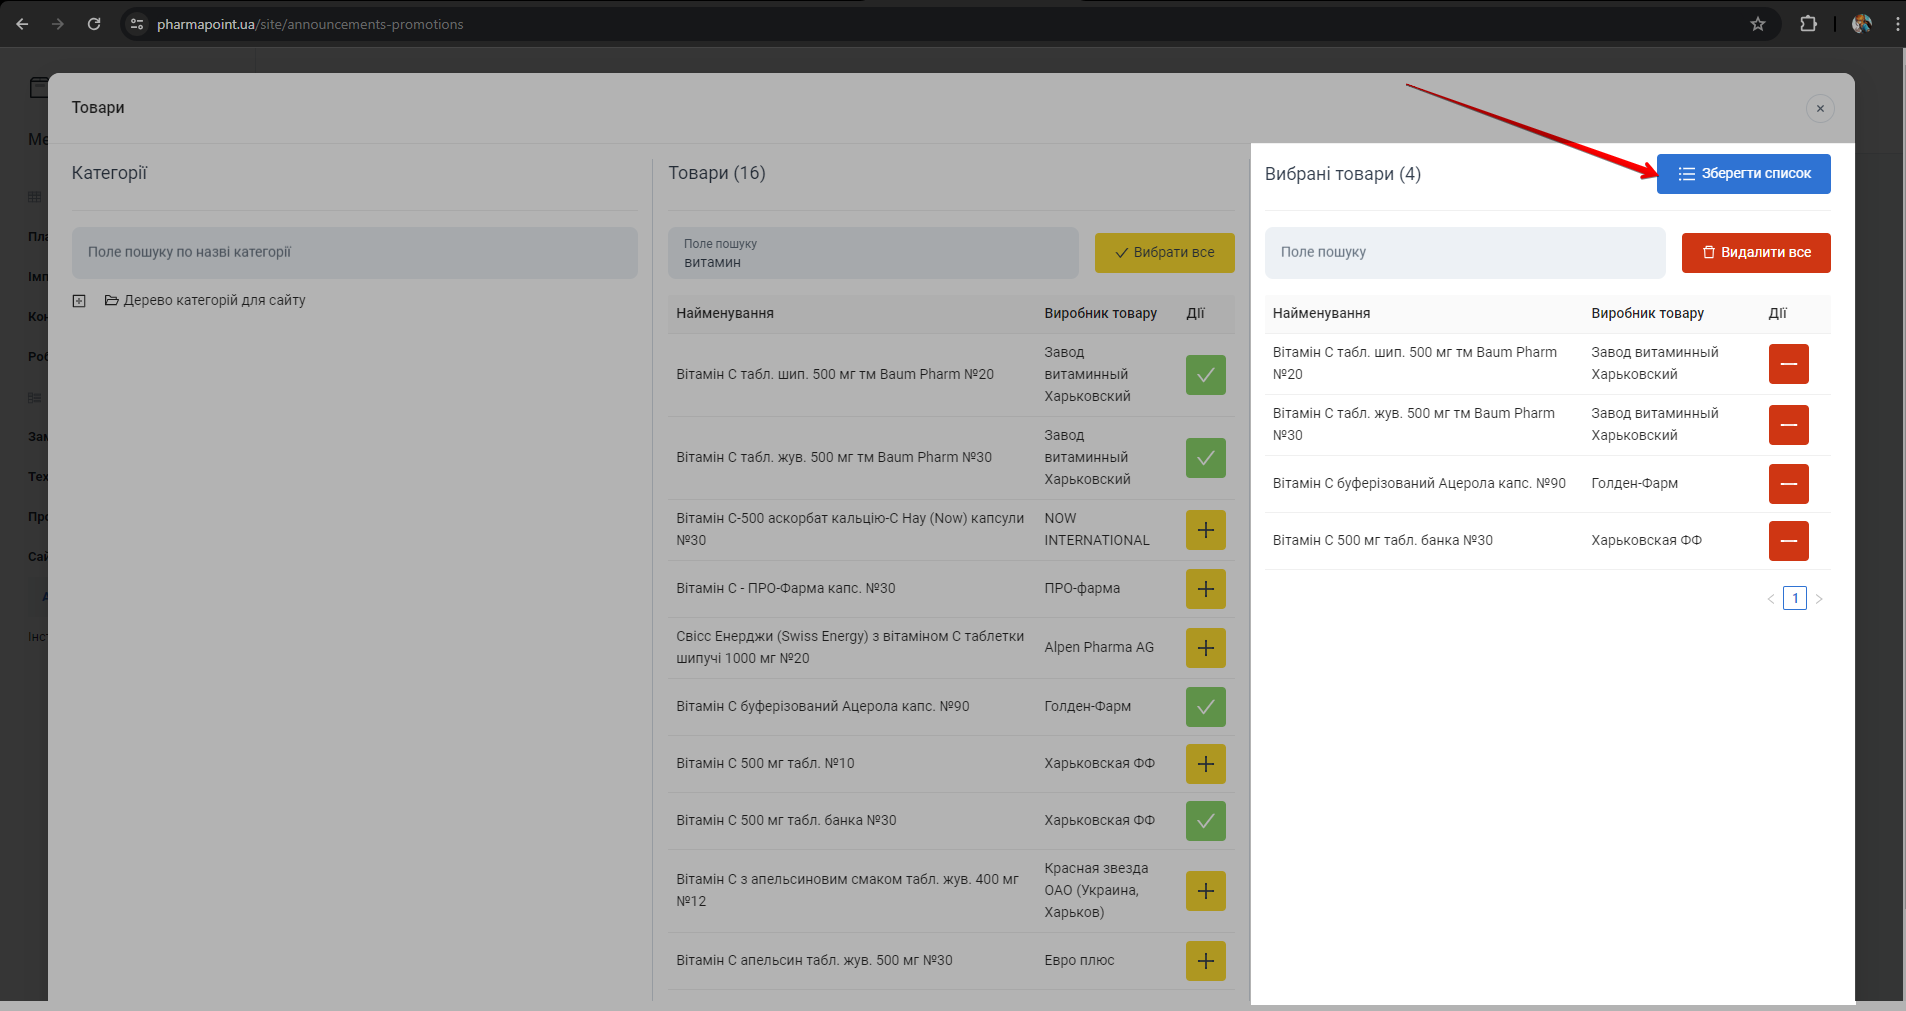The height and width of the screenshot is (1011, 1906).
Task: Select page 1 in selected products pagination
Action: (x=1795, y=599)
